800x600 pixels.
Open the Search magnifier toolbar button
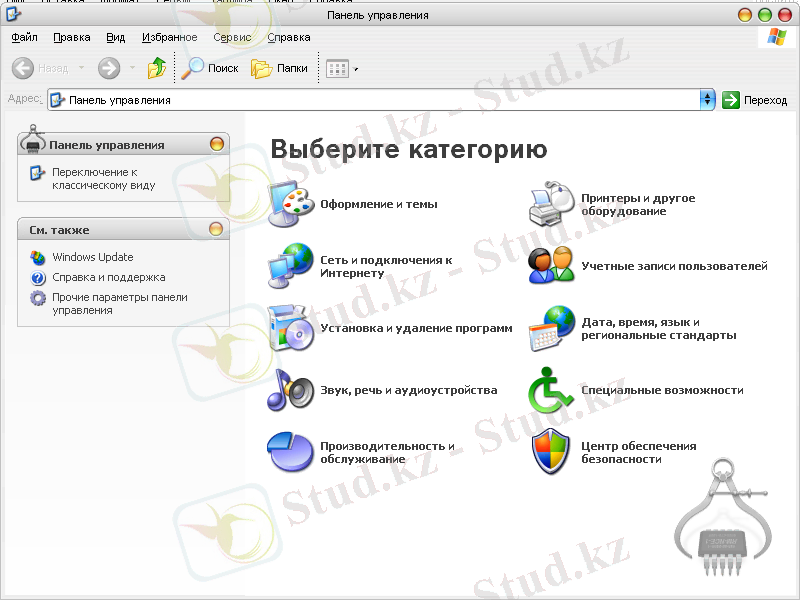[x=210, y=68]
